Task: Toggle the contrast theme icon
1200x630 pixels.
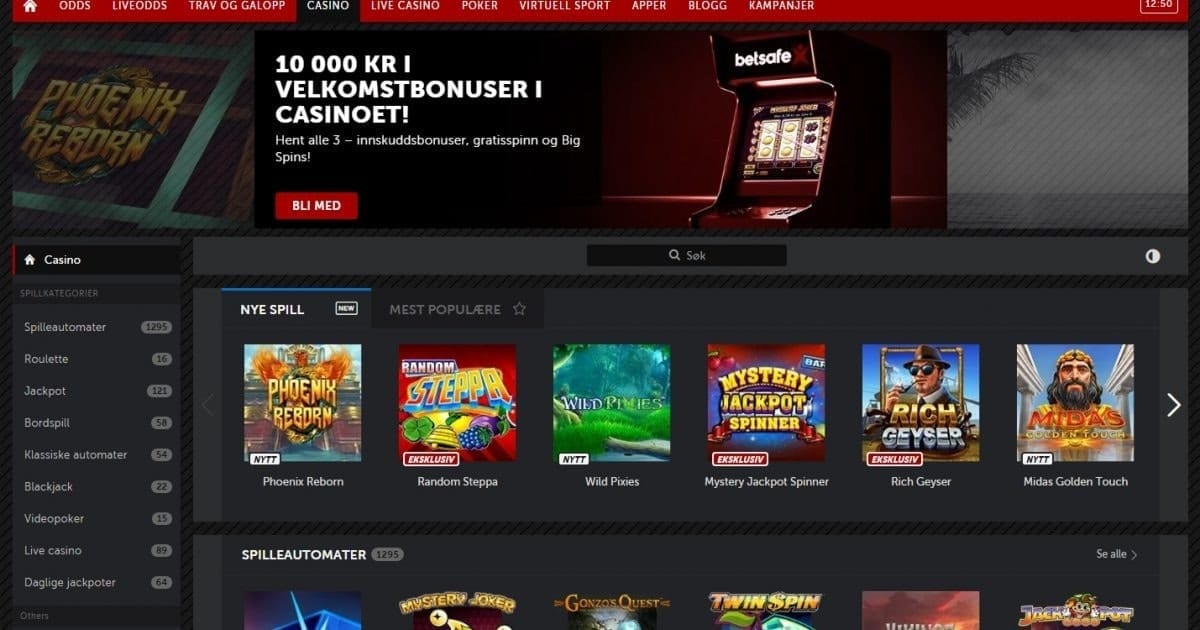Action: point(1153,256)
